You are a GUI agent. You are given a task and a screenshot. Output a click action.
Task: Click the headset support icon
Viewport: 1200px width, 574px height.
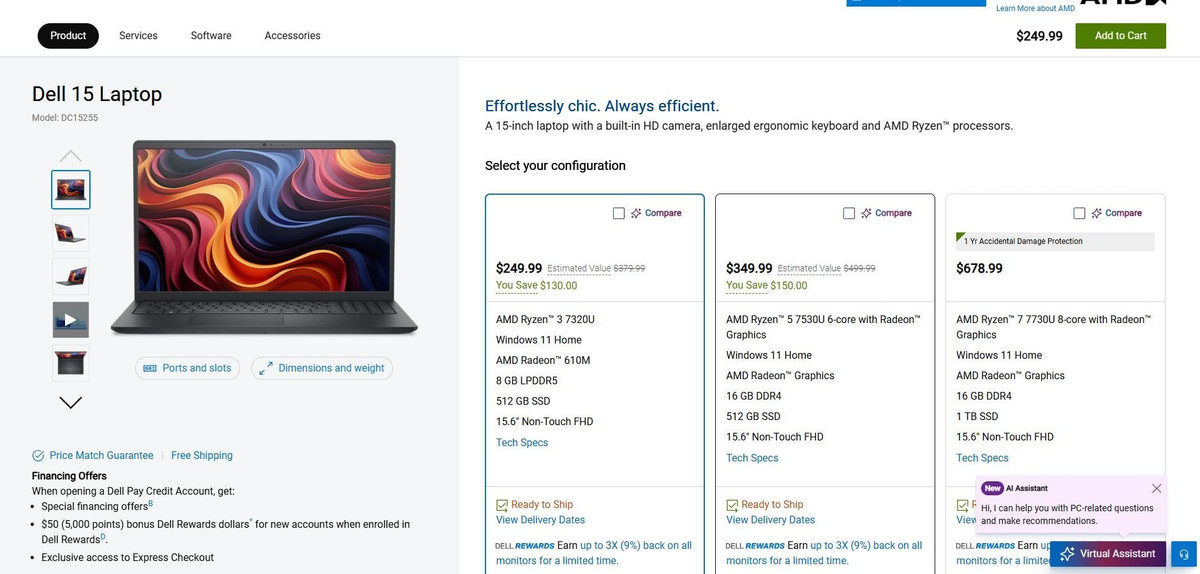click(x=1183, y=554)
